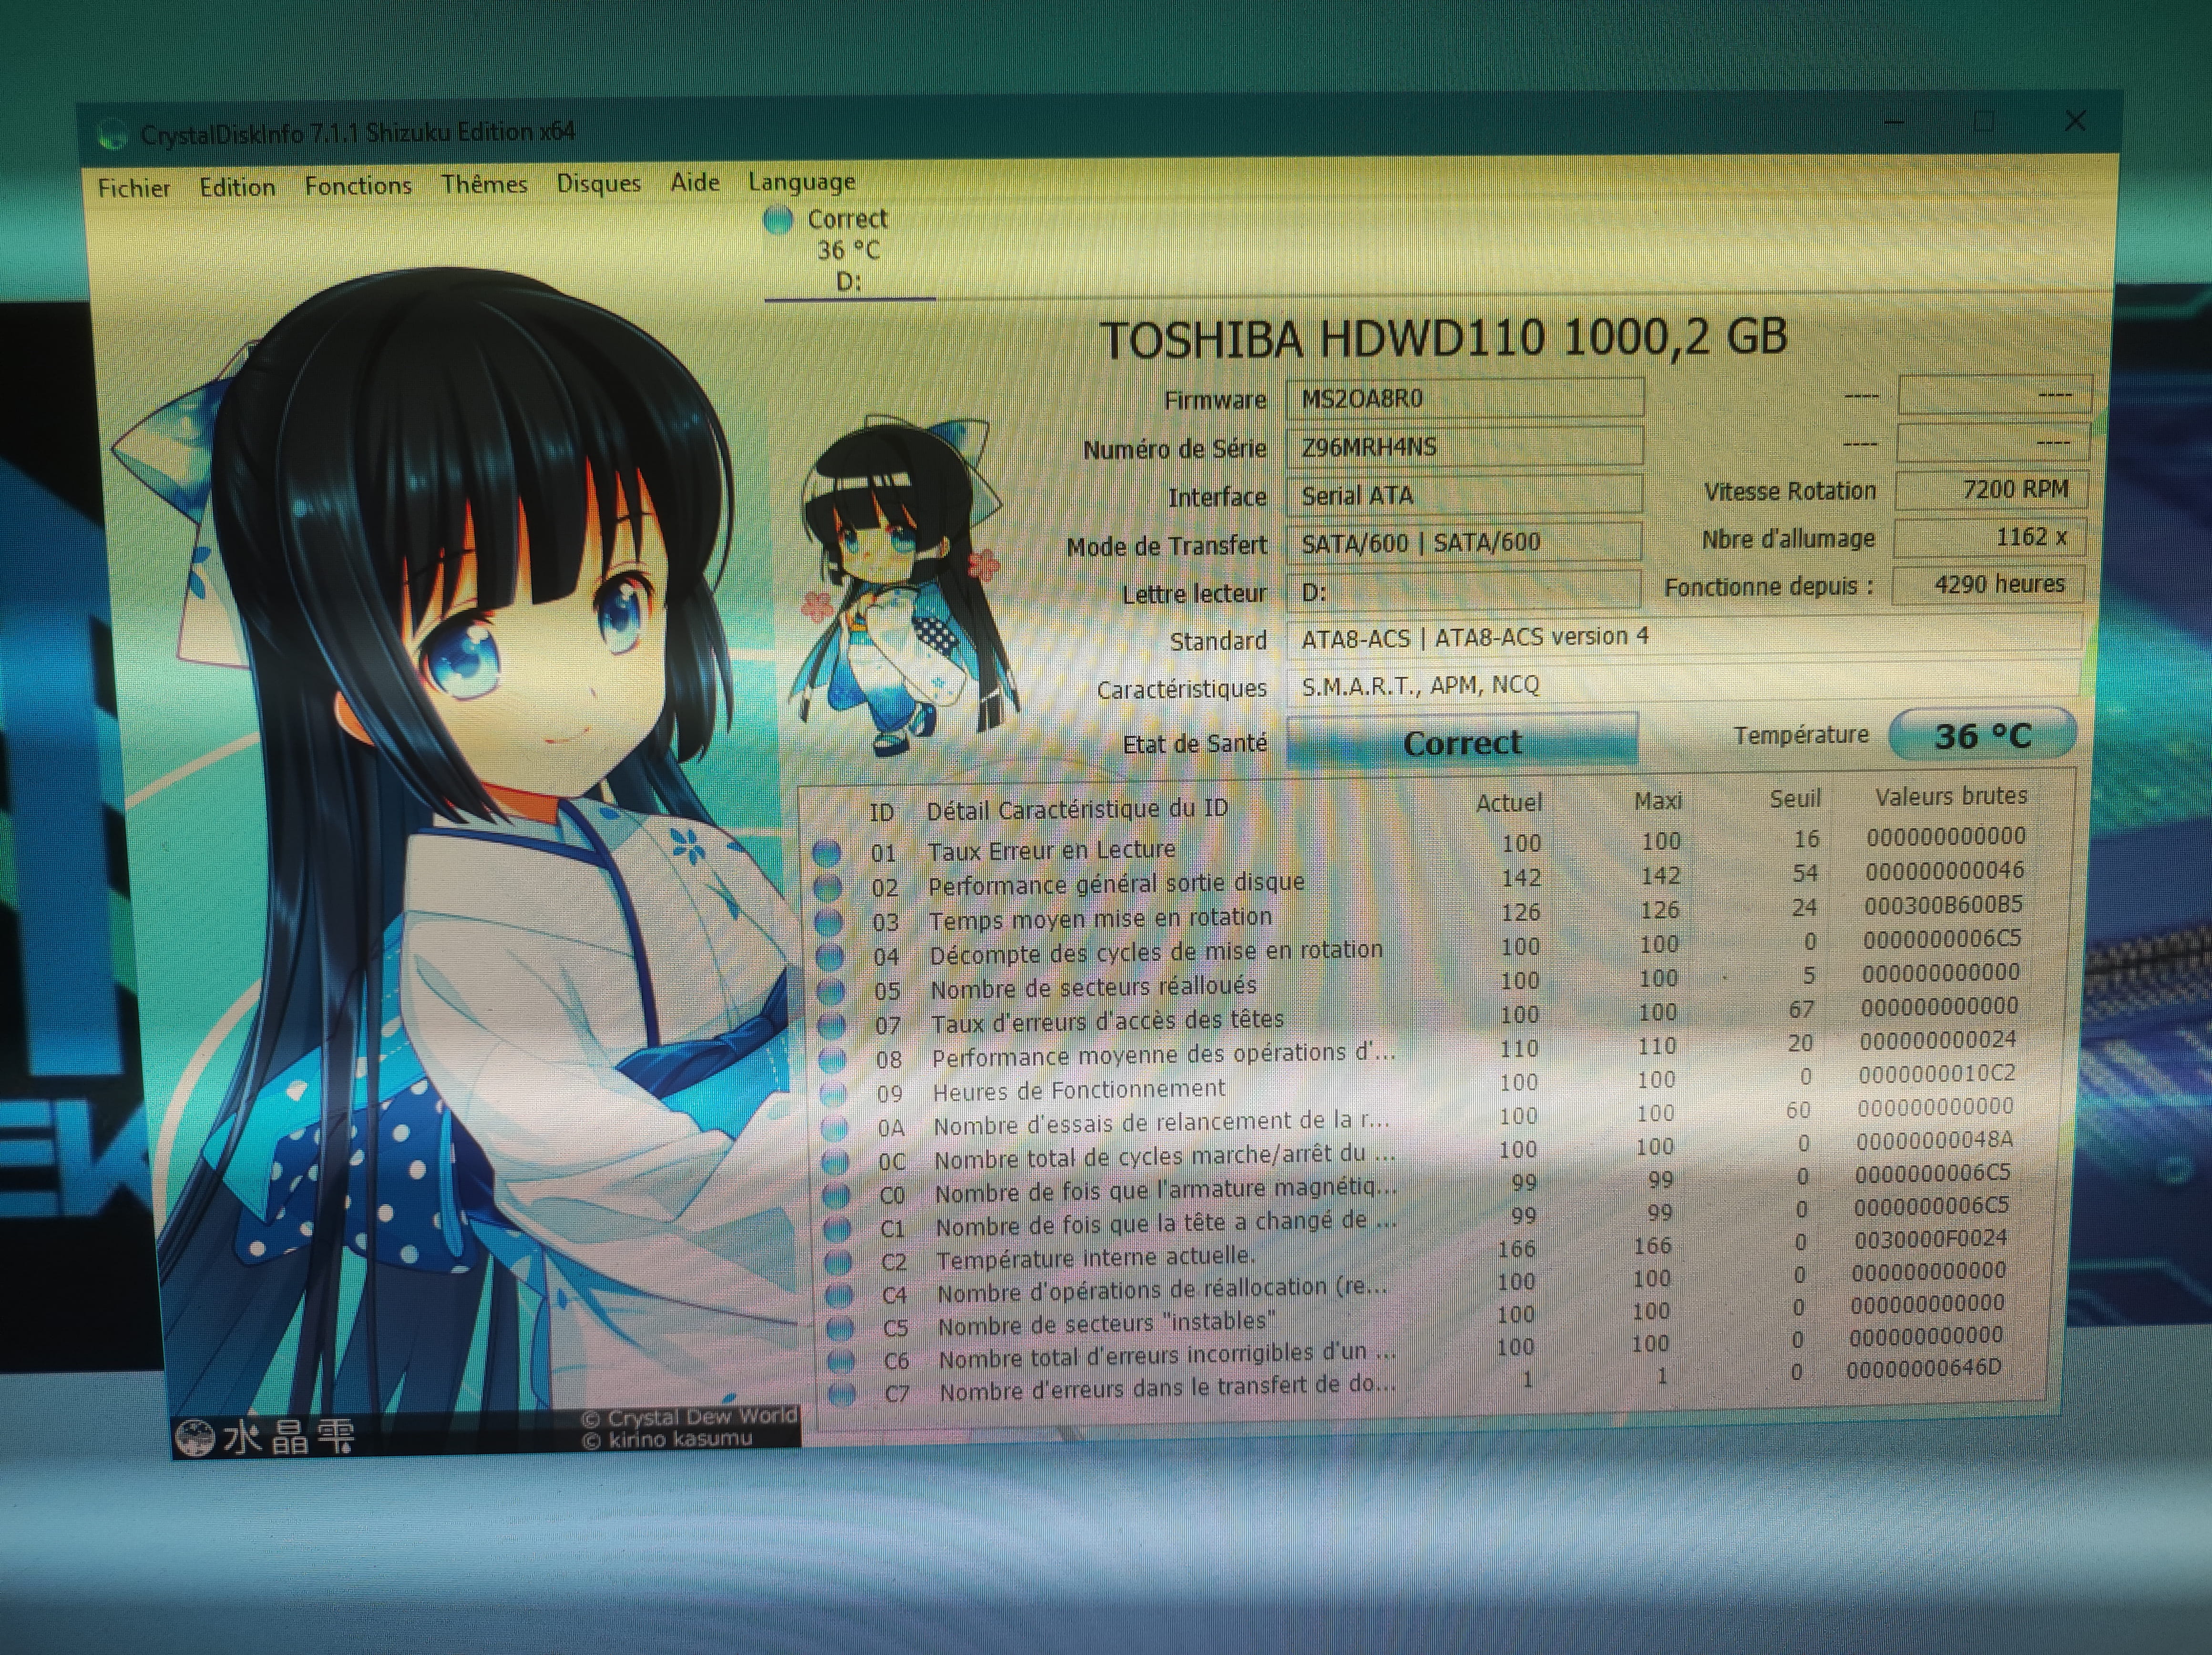The image size is (2212, 1655).
Task: Click the Seuil column header
Action: [1795, 799]
